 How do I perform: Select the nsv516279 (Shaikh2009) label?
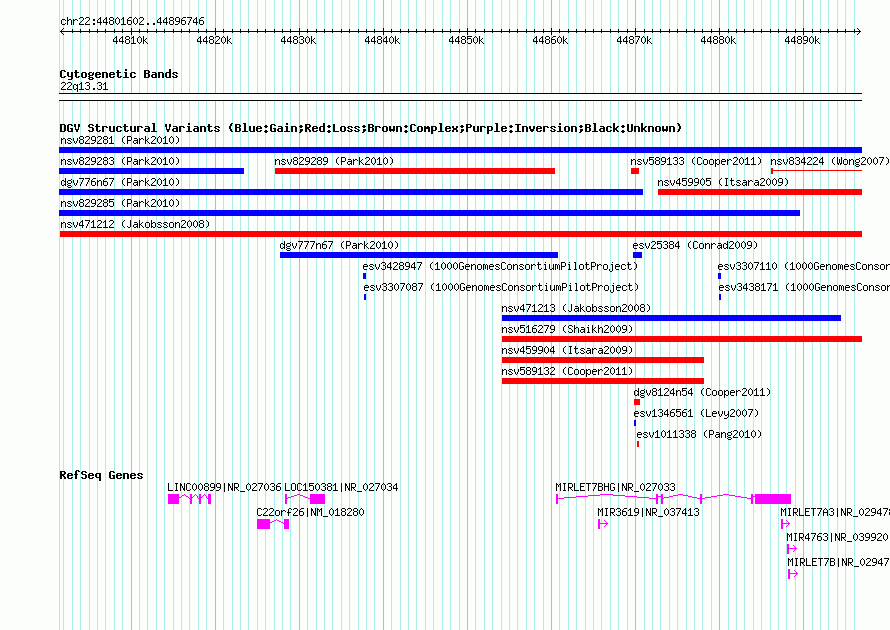(567, 329)
